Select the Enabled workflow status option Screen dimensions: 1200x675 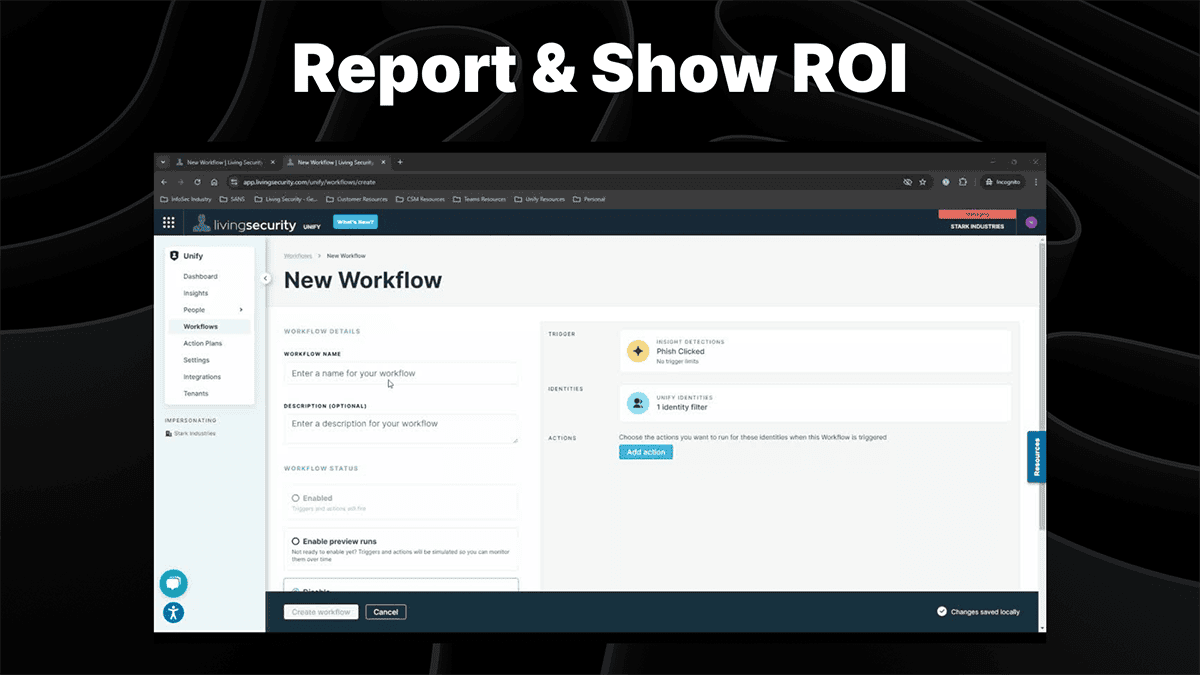(296, 498)
